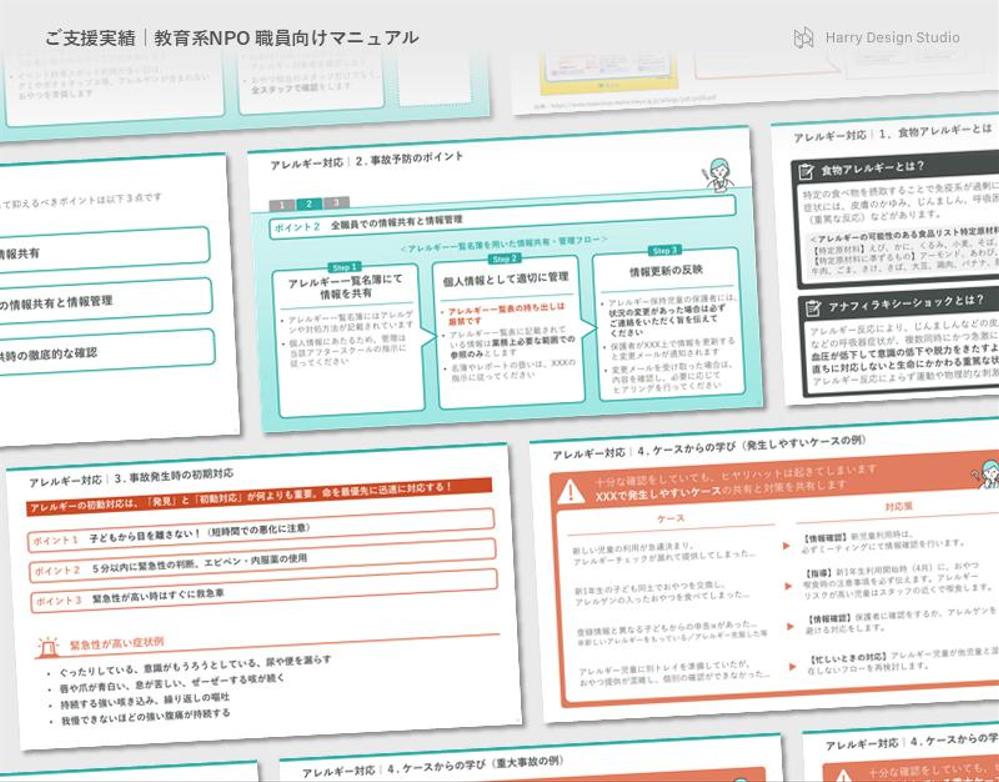The width and height of the screenshot is (999, 782).
Task: Click the nurse illustration on 事故予防のポイント slide
Action: coord(719,175)
